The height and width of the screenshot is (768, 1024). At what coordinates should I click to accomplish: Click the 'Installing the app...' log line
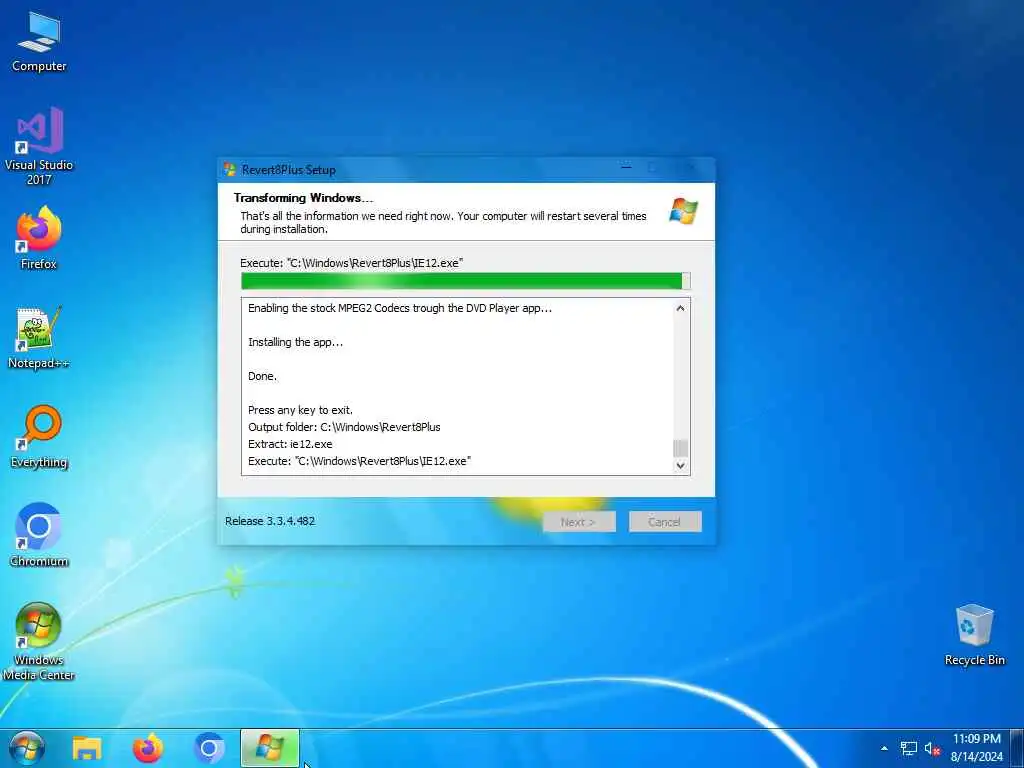coord(295,342)
